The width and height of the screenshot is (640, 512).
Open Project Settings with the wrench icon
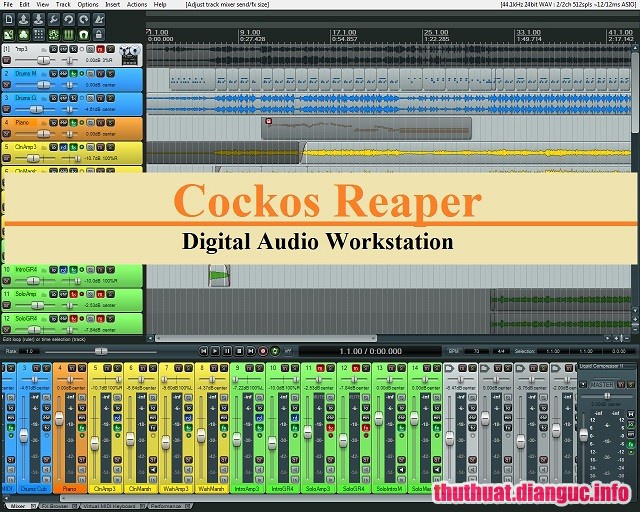53,19
